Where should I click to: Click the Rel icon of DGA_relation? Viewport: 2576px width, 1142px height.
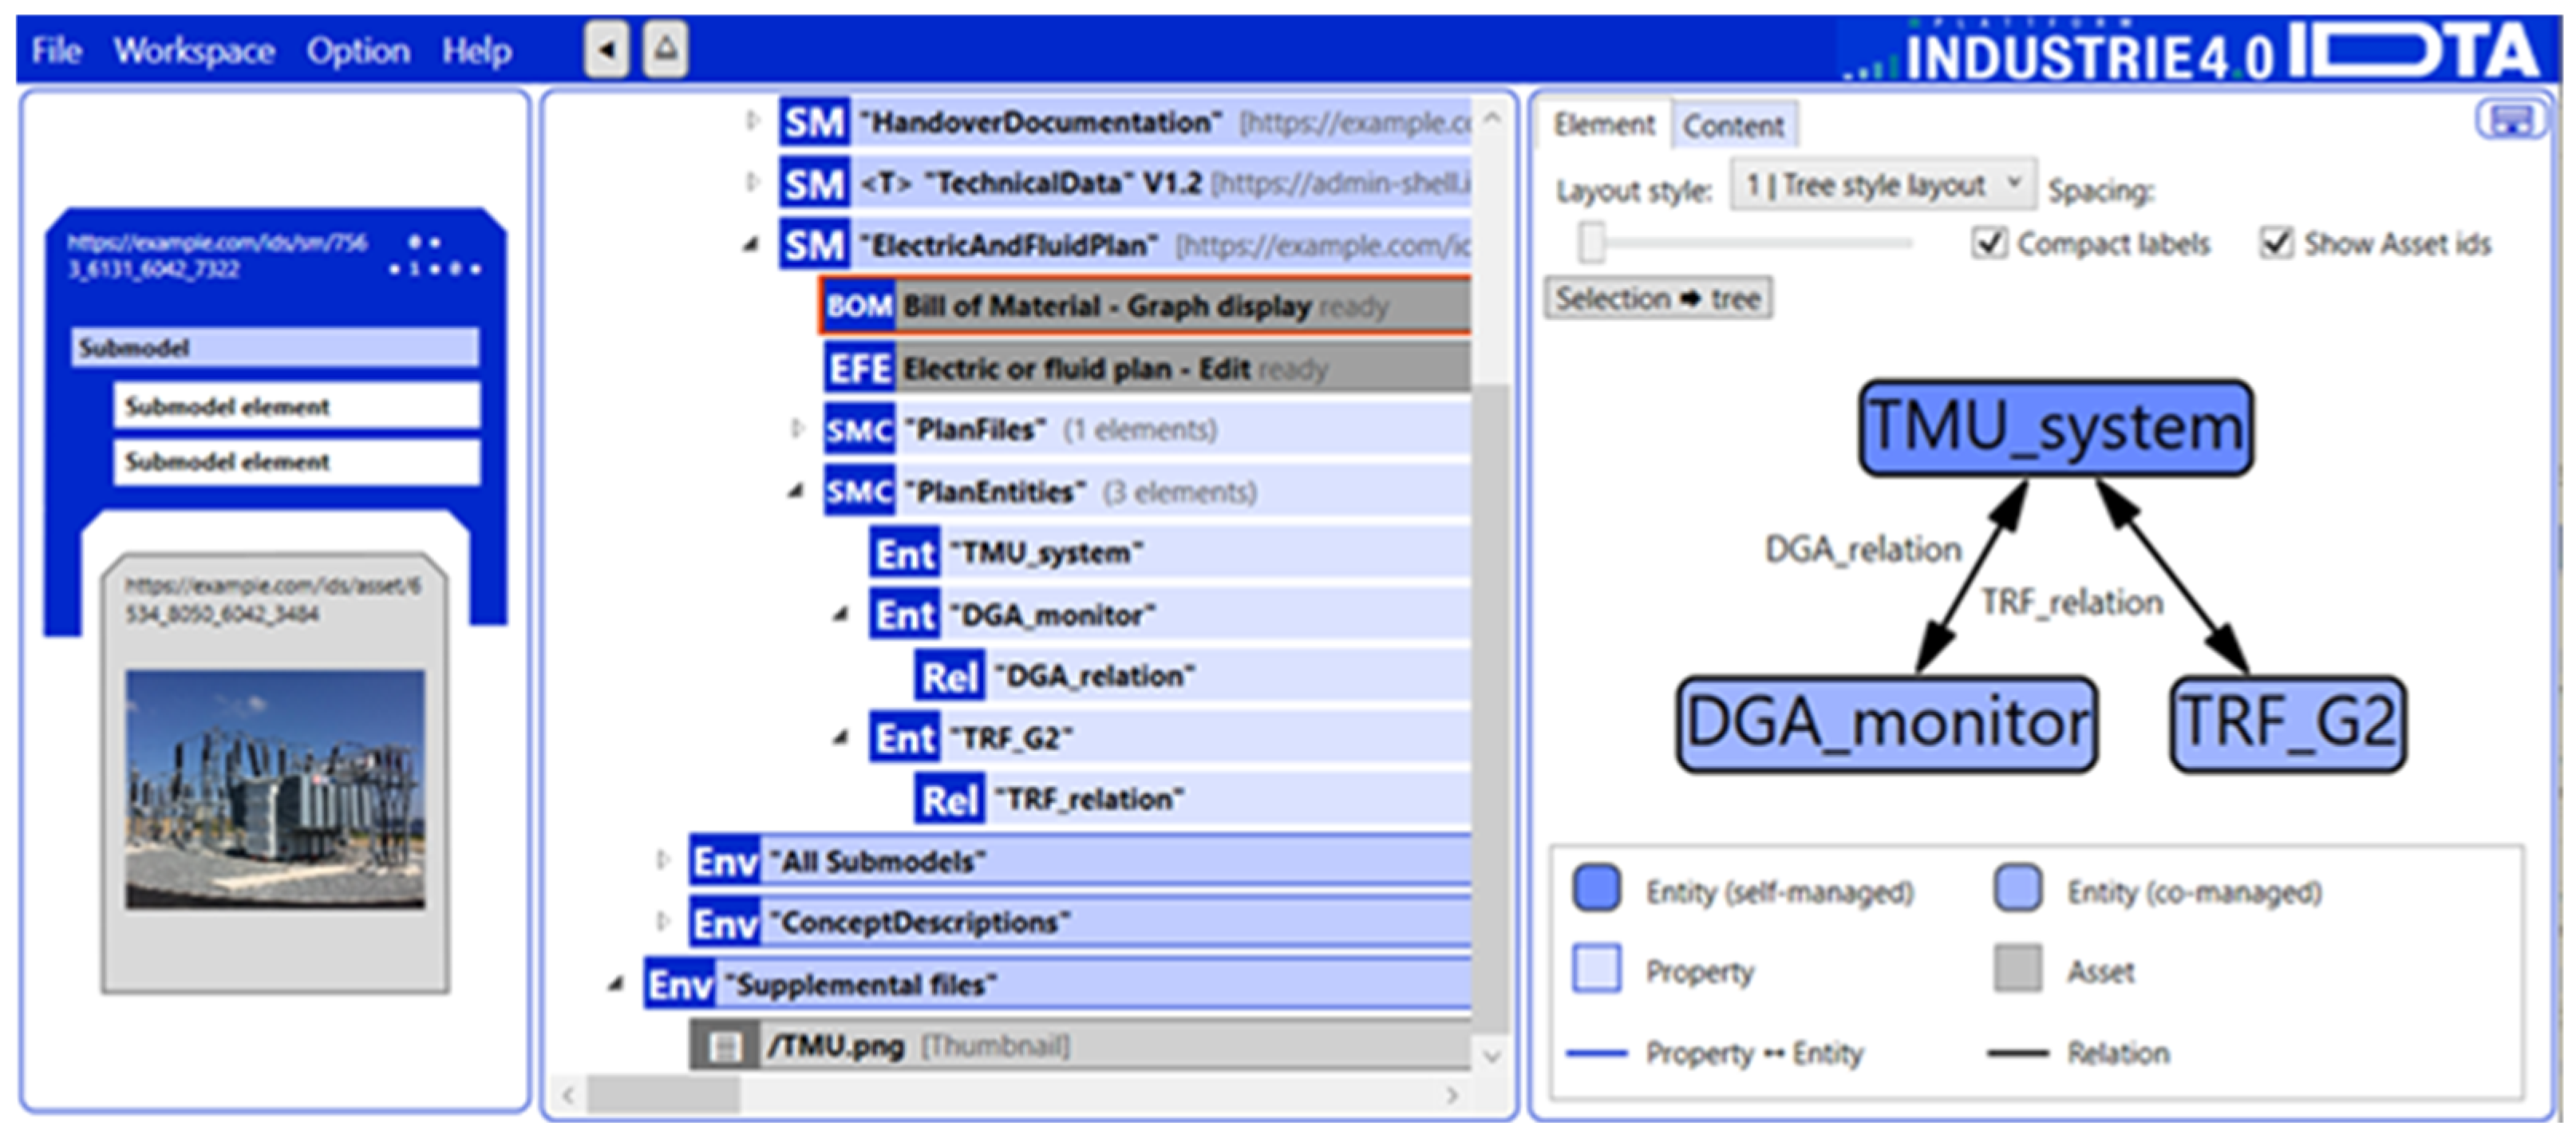pyautogui.click(x=948, y=676)
